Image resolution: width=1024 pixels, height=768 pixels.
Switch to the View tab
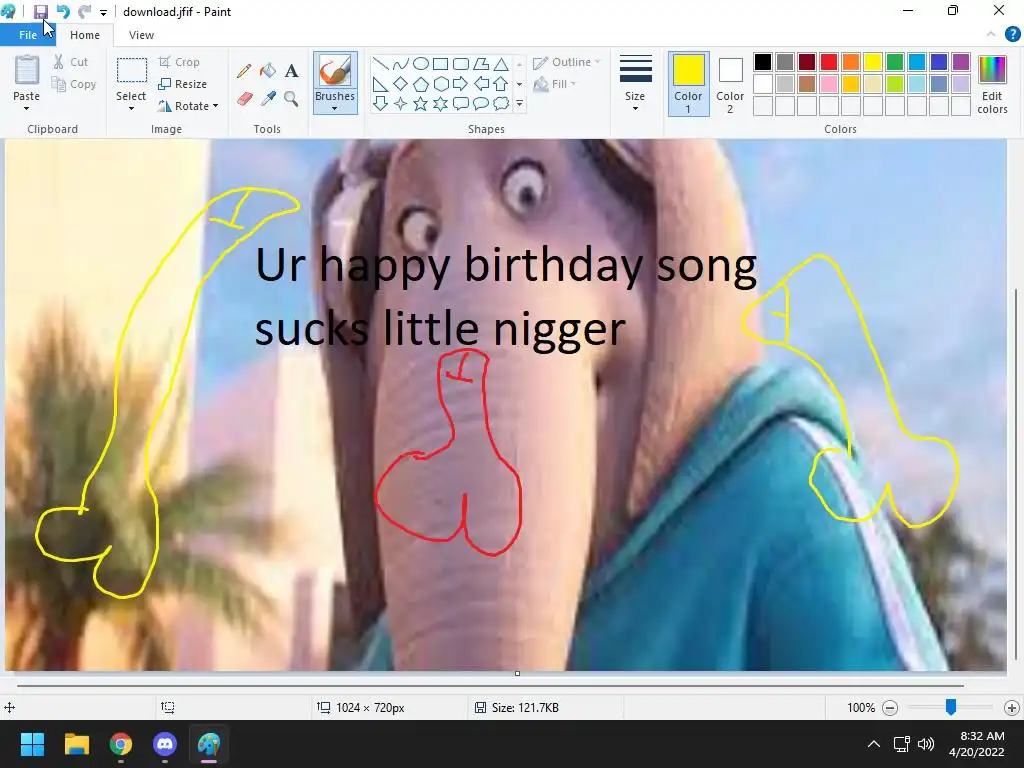[x=141, y=35]
